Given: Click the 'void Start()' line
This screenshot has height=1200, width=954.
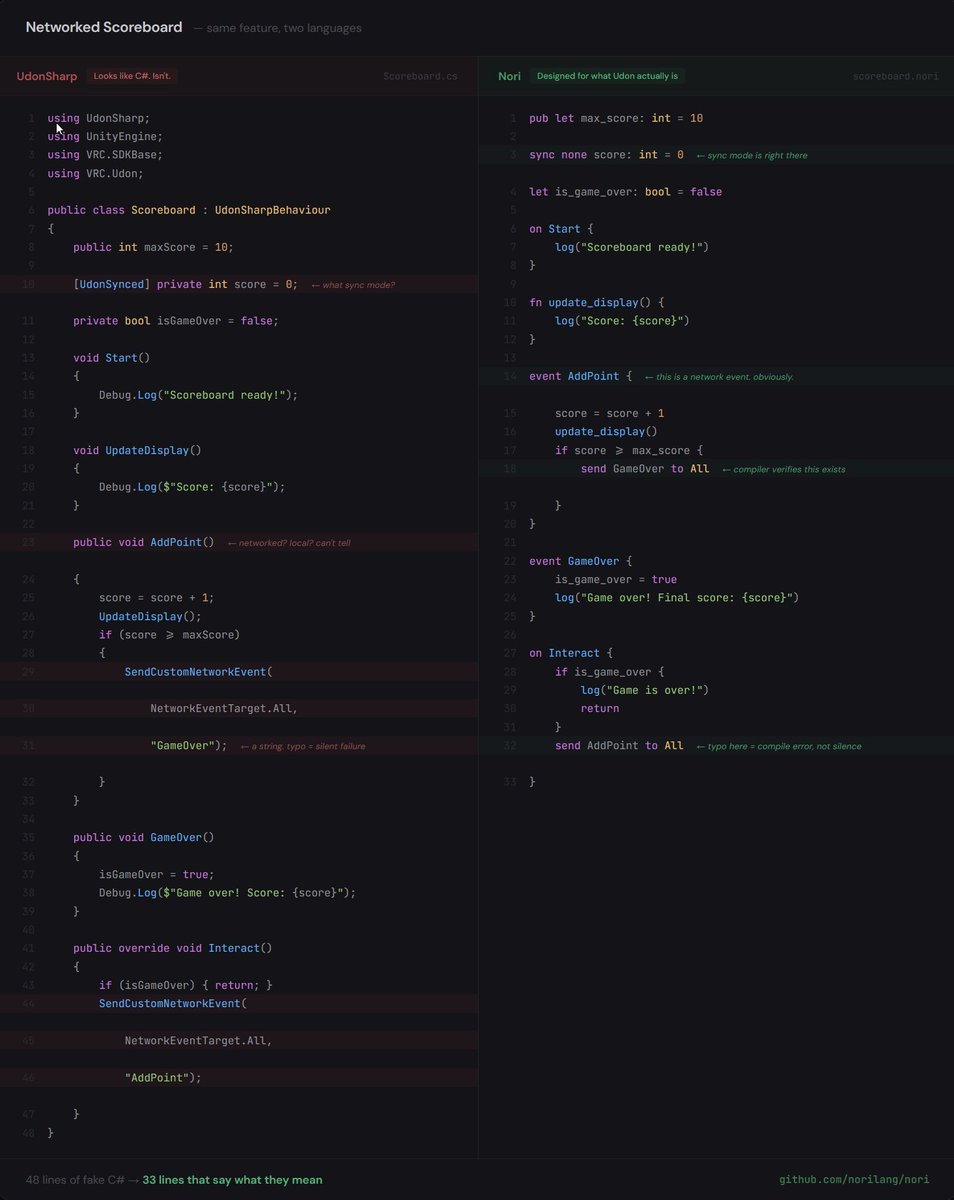Looking at the screenshot, I should click(x=111, y=358).
